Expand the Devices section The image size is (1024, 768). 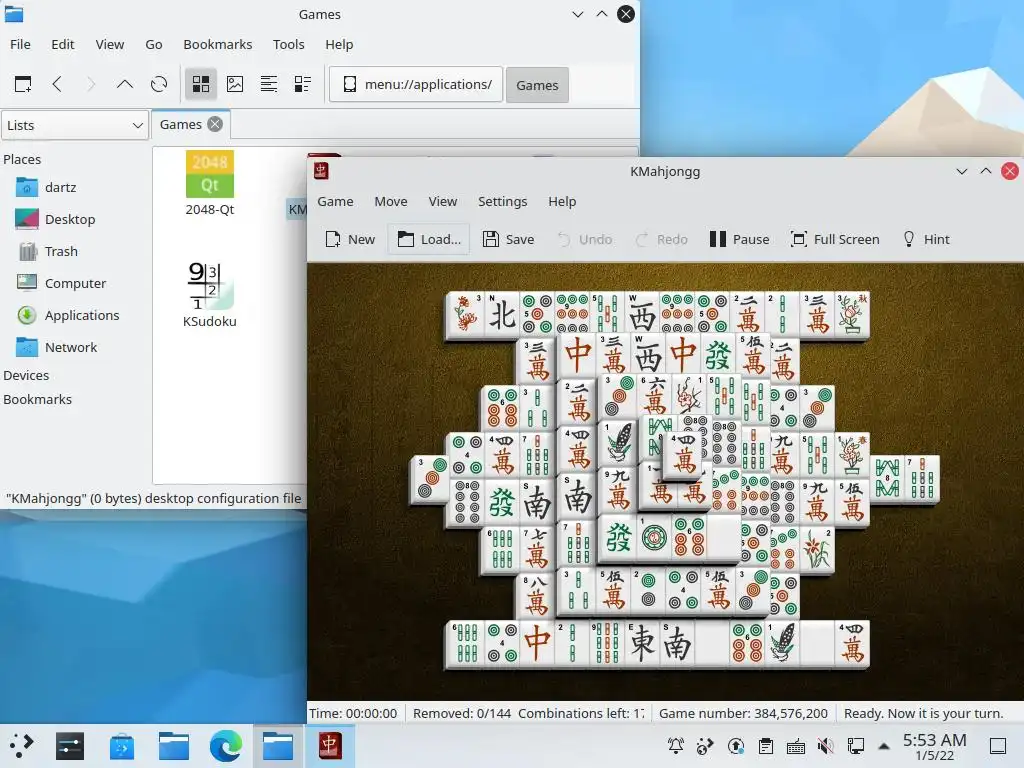(x=26, y=376)
